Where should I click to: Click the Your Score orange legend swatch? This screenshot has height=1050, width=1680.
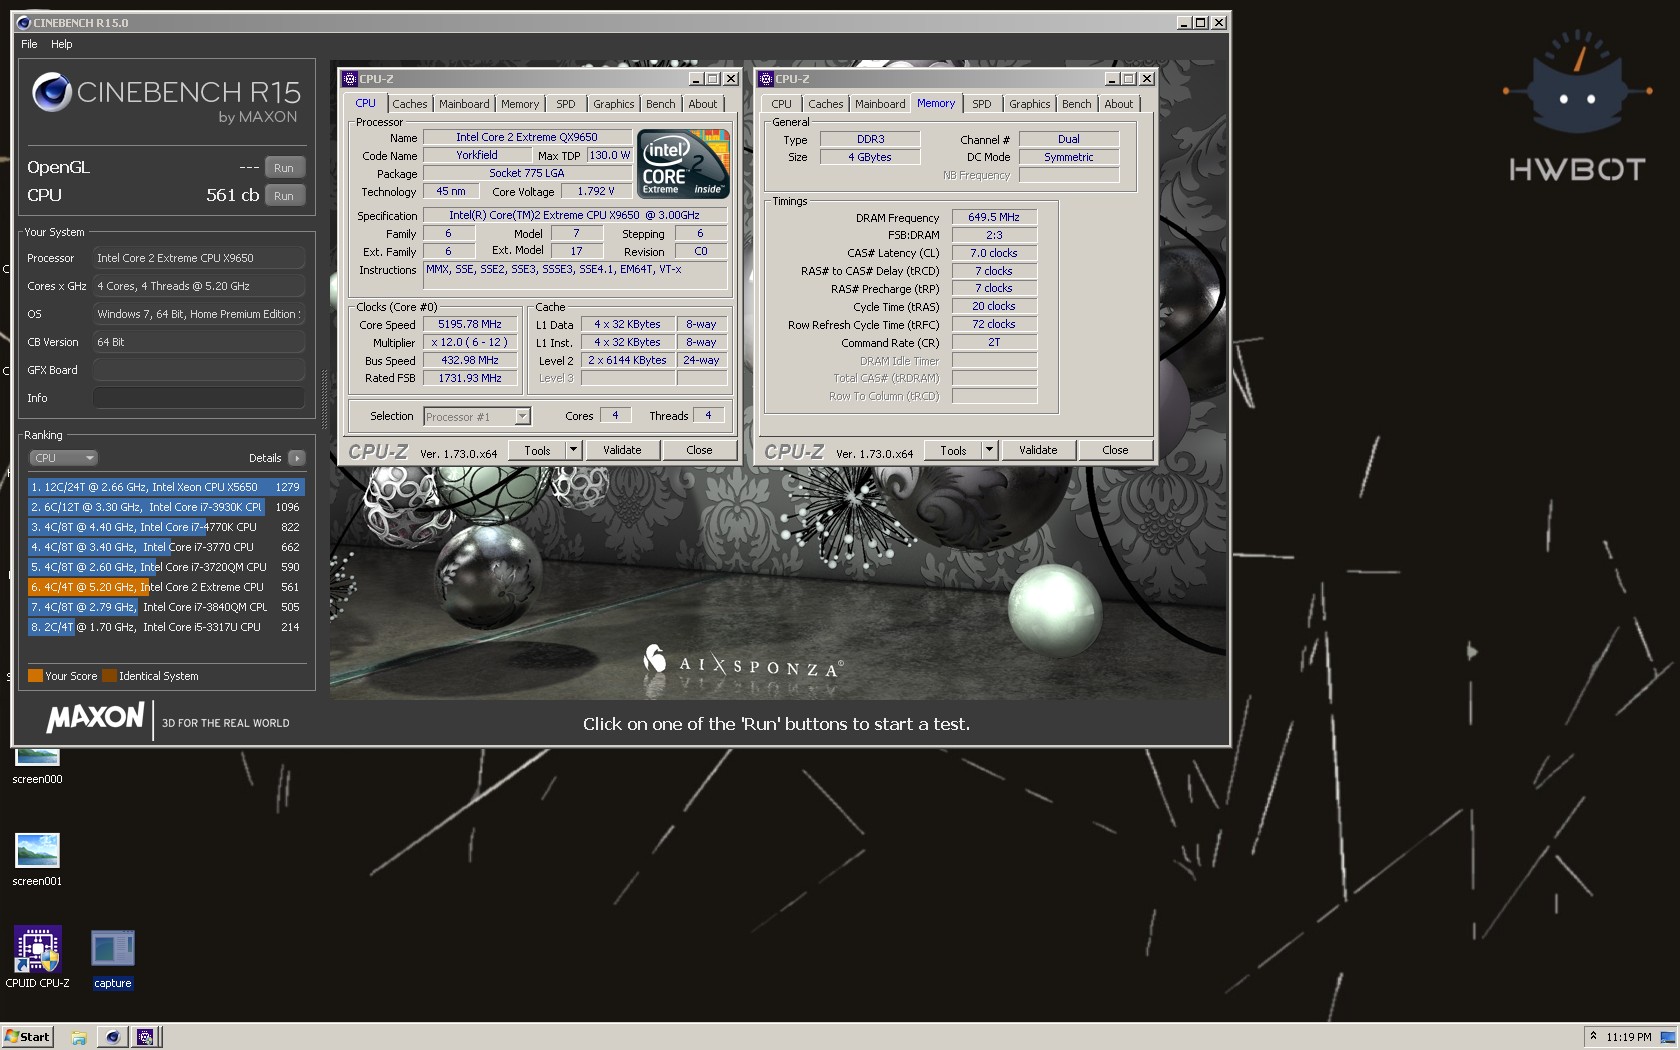click(x=35, y=676)
